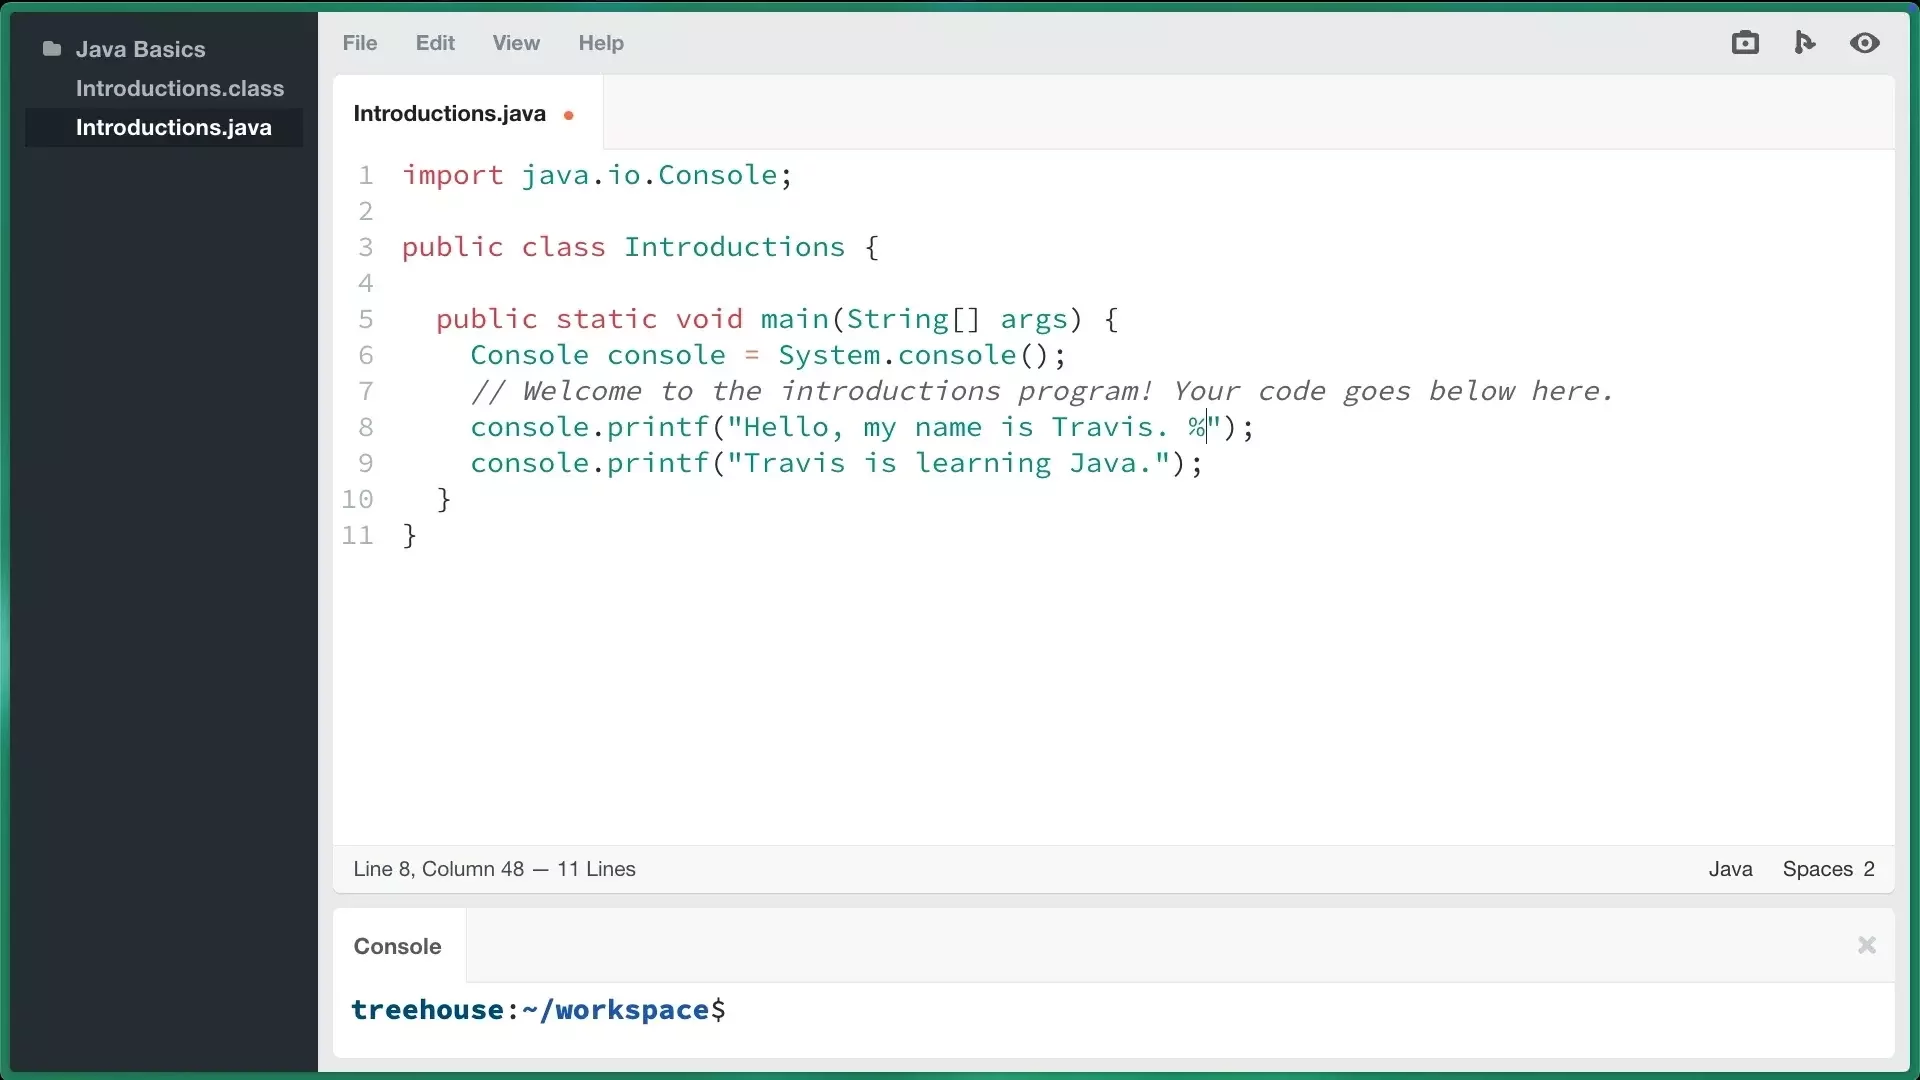Preview the project with the eye icon
The width and height of the screenshot is (1920, 1080).
1865,42
